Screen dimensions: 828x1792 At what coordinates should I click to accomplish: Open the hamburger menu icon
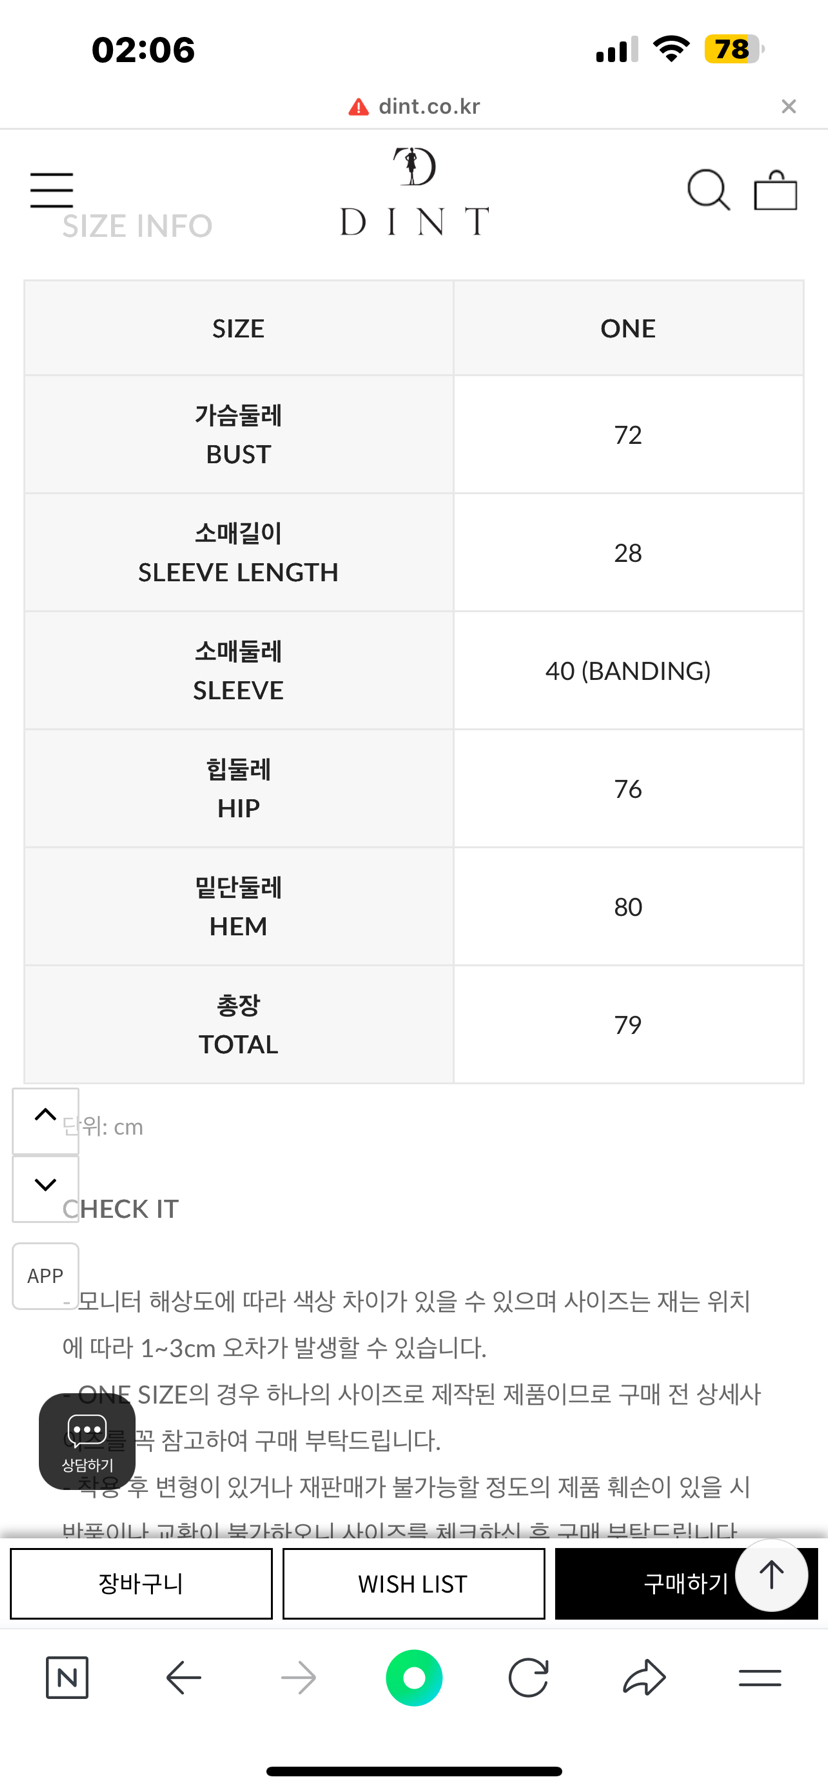[51, 190]
